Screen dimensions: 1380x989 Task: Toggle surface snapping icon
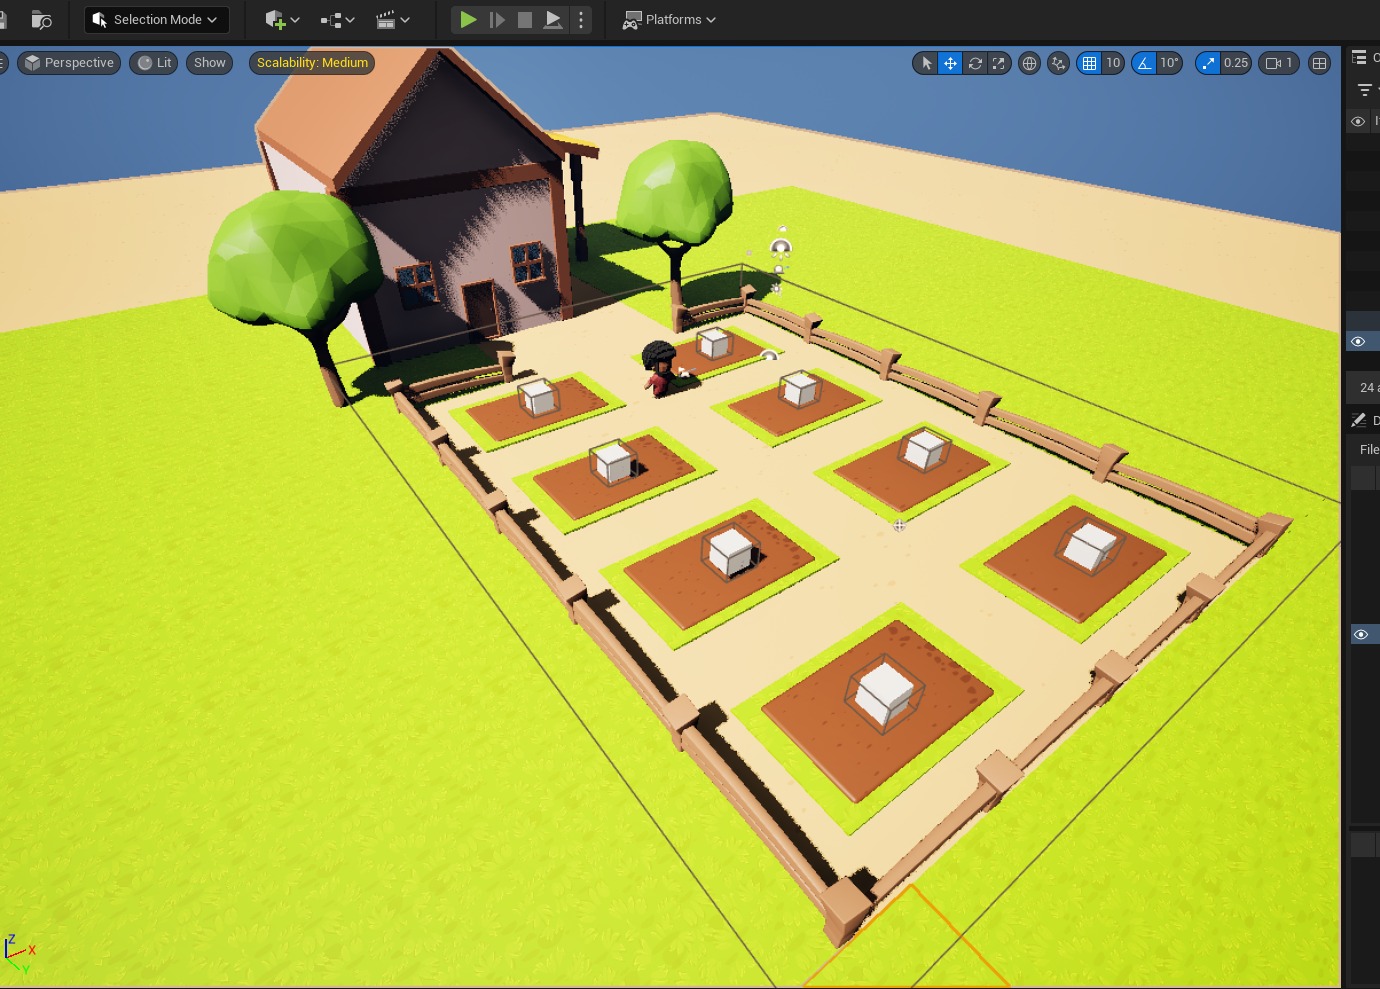click(x=1058, y=63)
